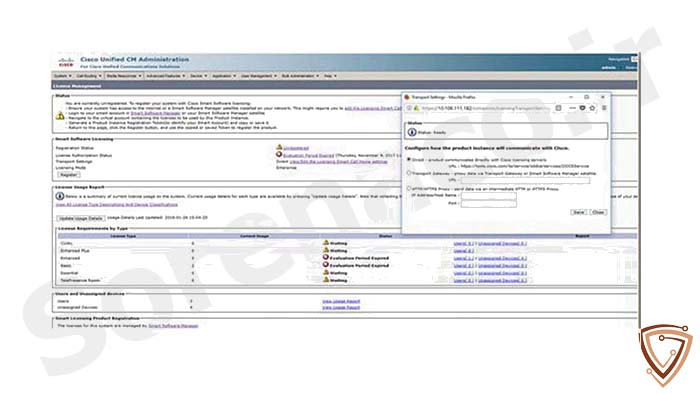Open Firefox hamburger menu in popup window
The width and height of the screenshot is (700, 394).
point(604,108)
